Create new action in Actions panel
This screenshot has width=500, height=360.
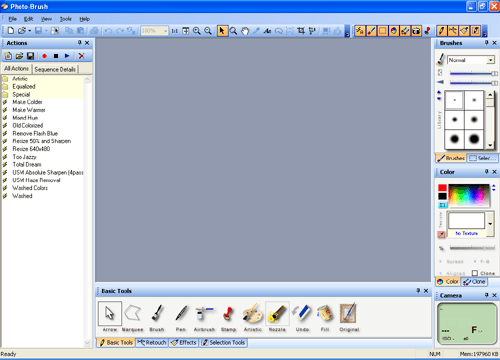8,56
